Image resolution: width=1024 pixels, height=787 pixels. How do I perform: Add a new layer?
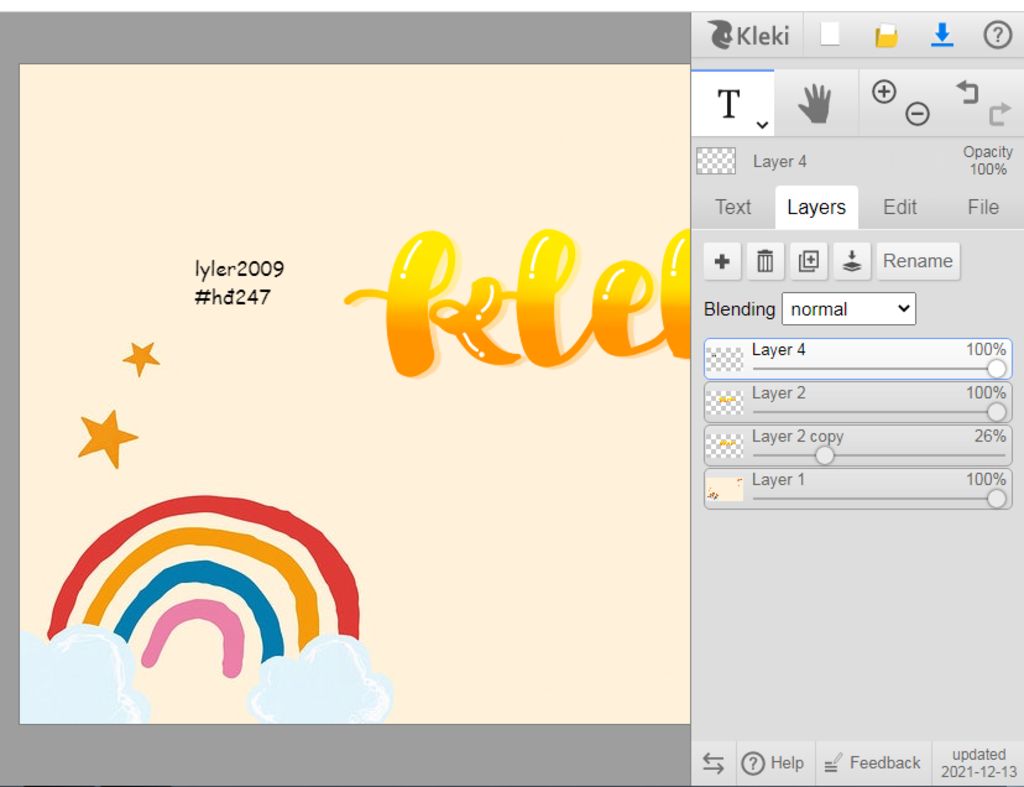(x=722, y=261)
